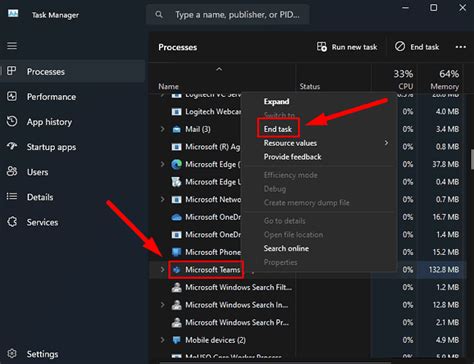Select Go to details menu entry
This screenshot has height=364, width=474.
285,221
